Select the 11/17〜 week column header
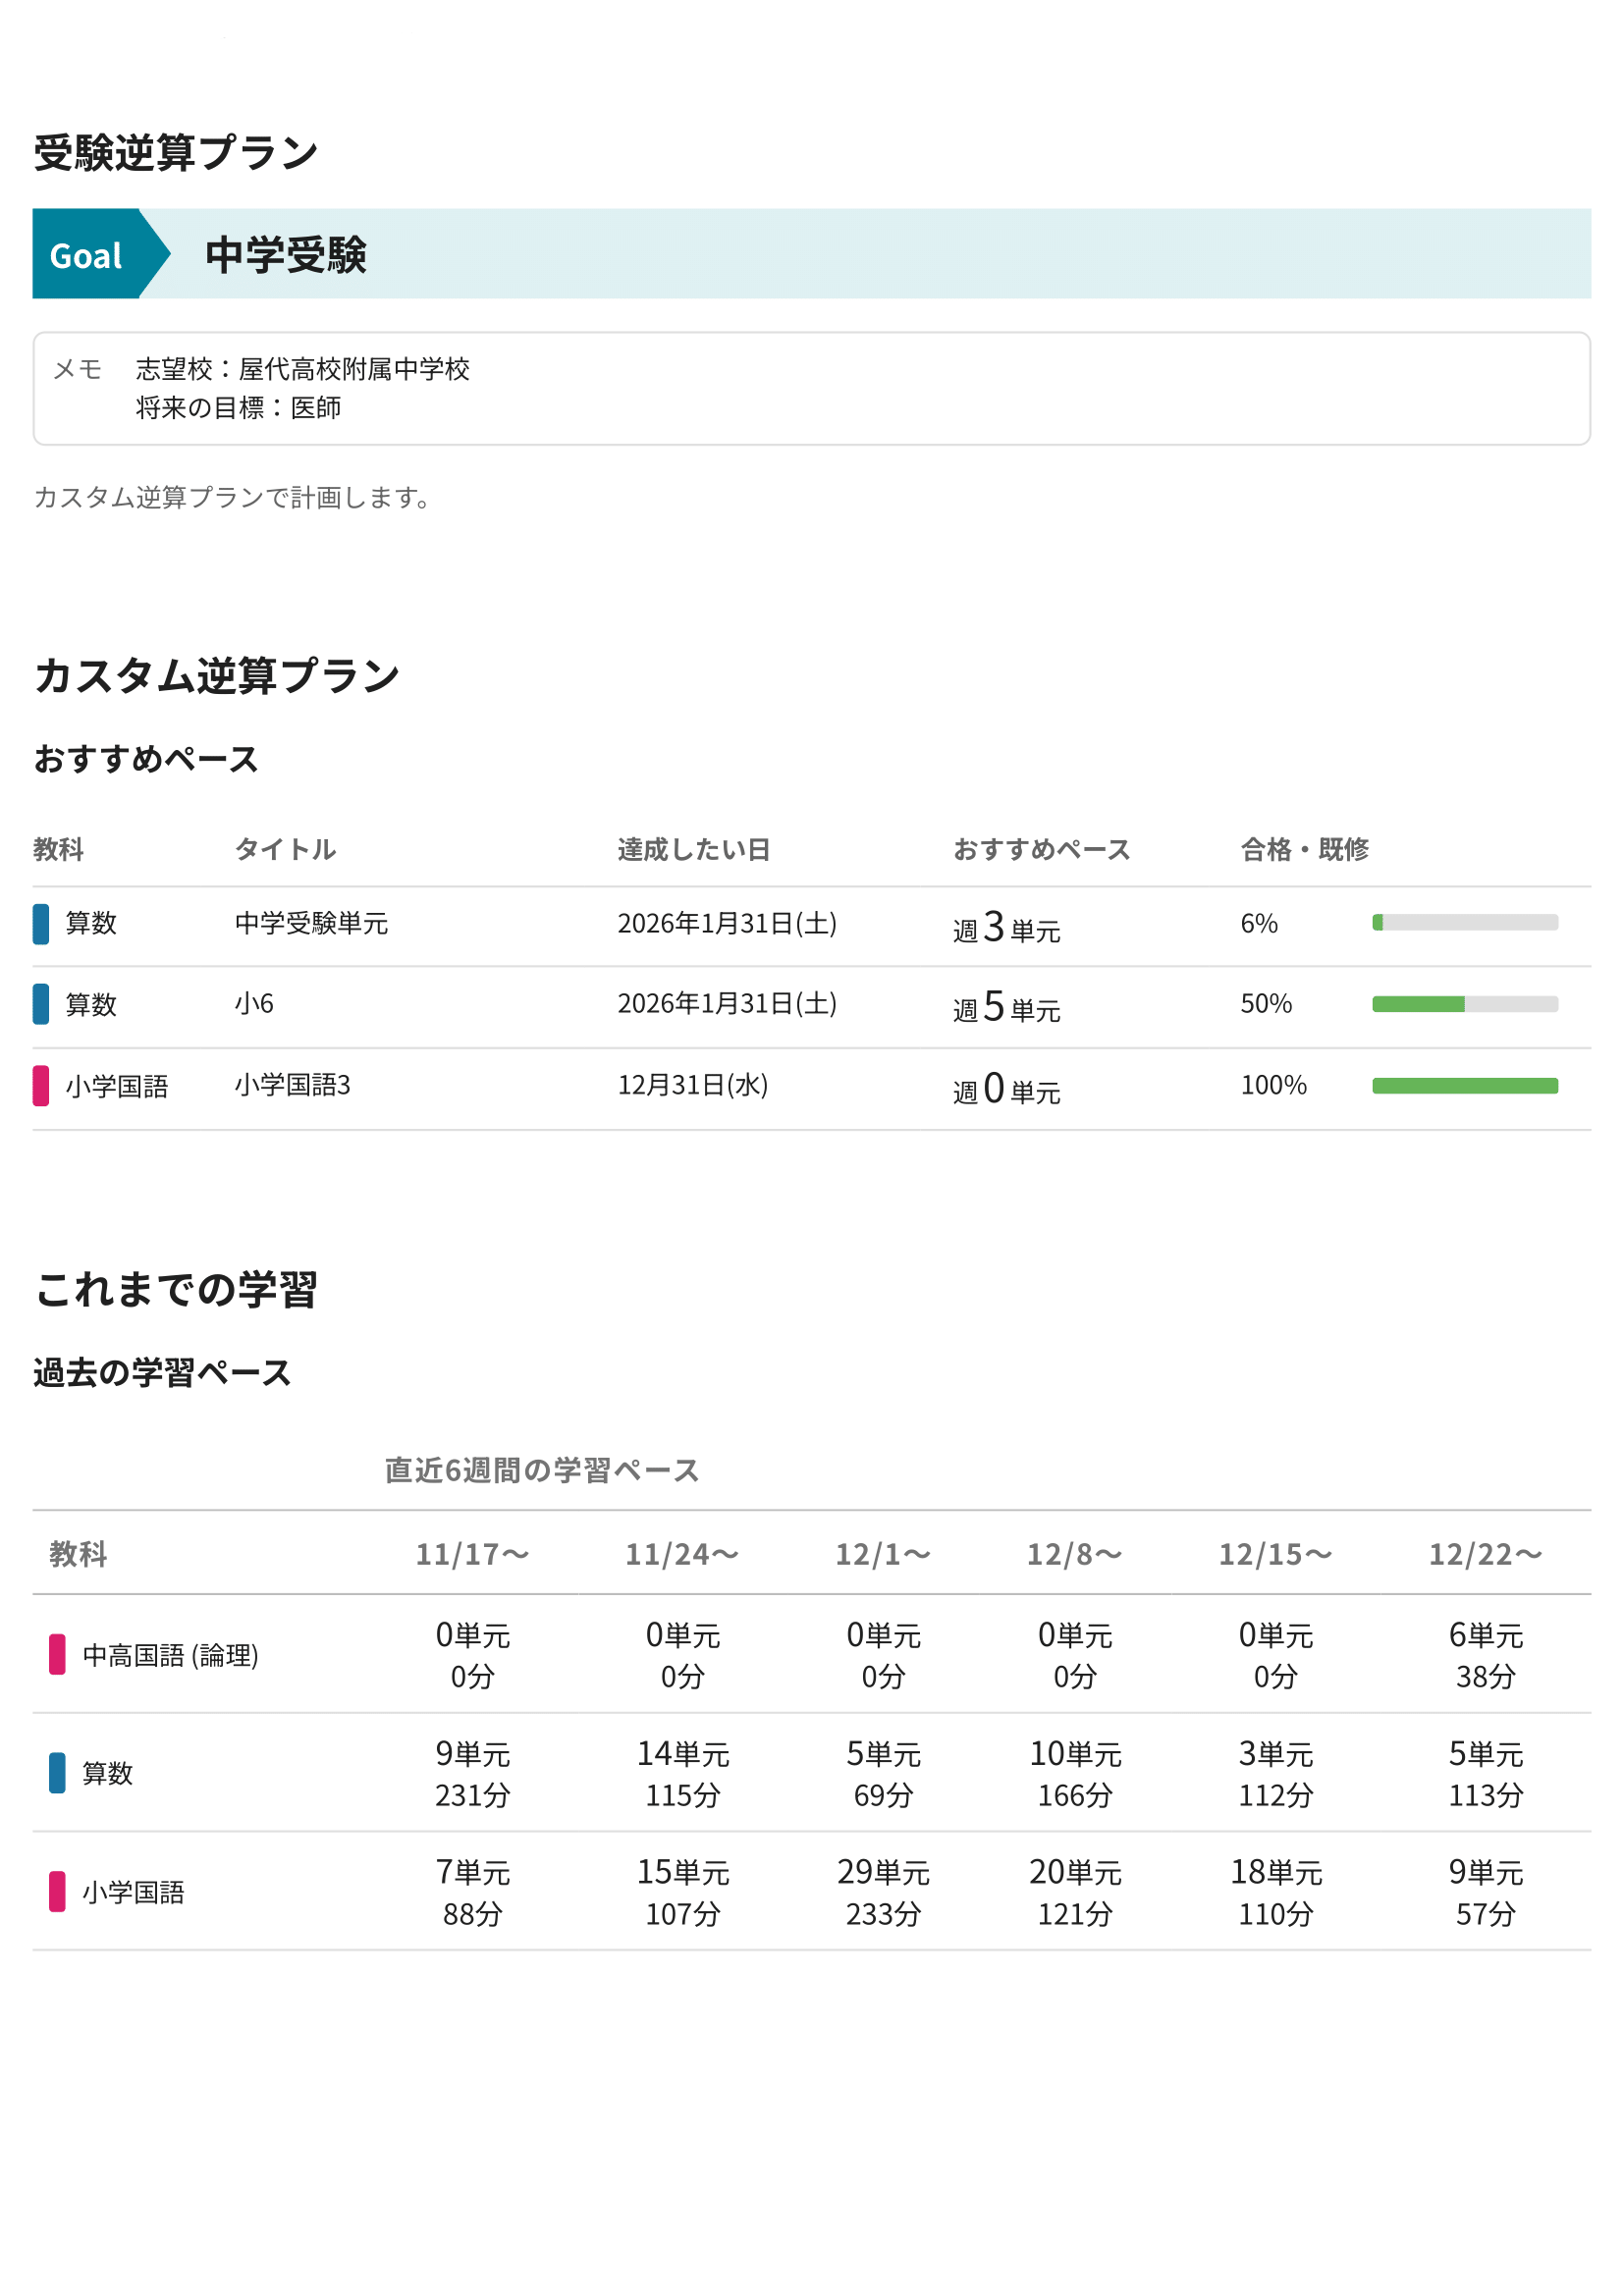Image resolution: width=1623 pixels, height=2296 pixels. coord(472,1554)
